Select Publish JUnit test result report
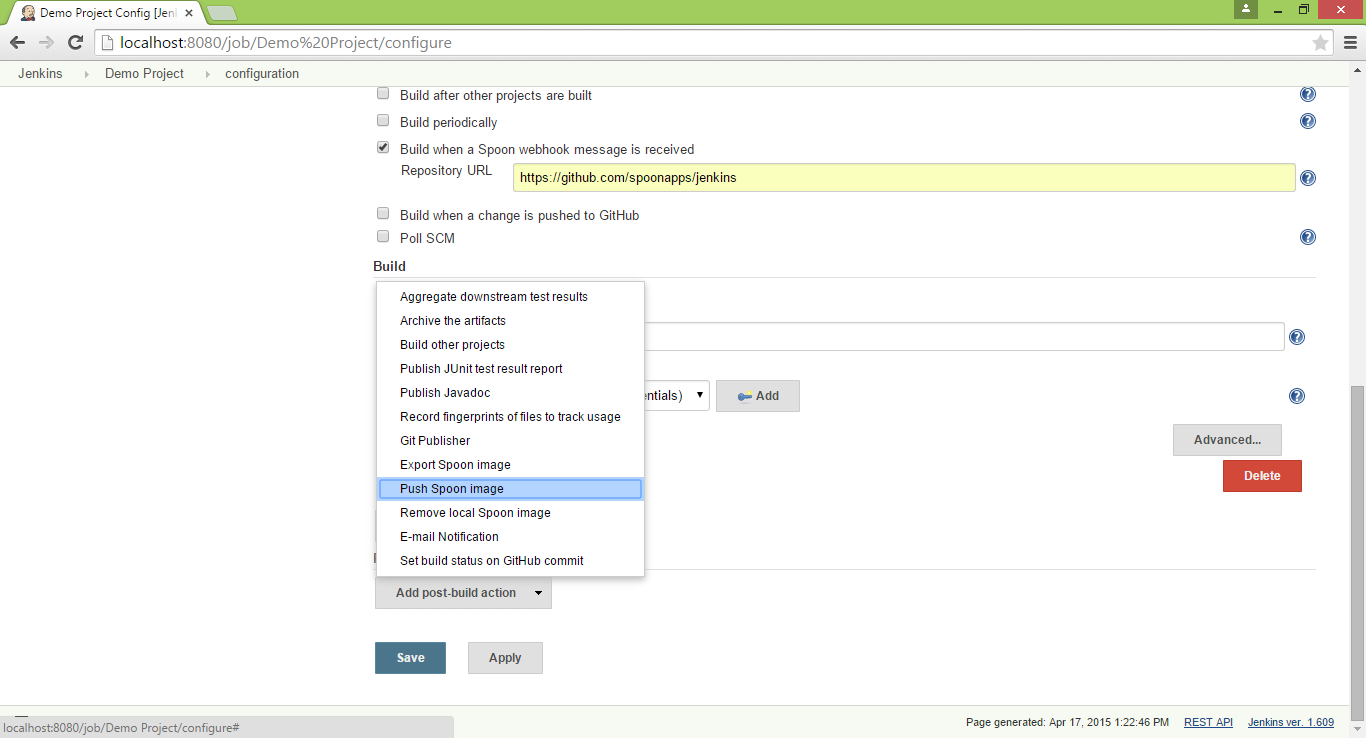Viewport: 1366px width, 738px height. pos(510,369)
